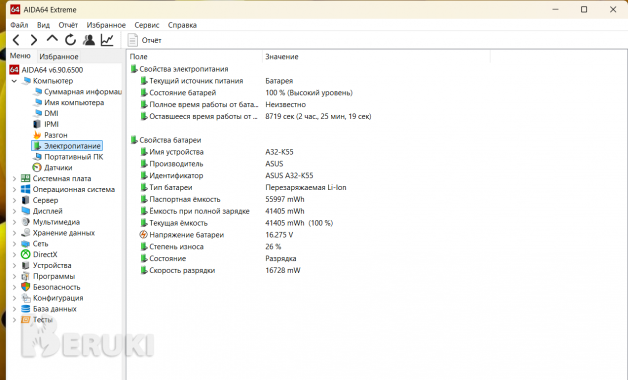Open the Справка menu
Viewport: 628px width, 380px height.
click(x=182, y=25)
